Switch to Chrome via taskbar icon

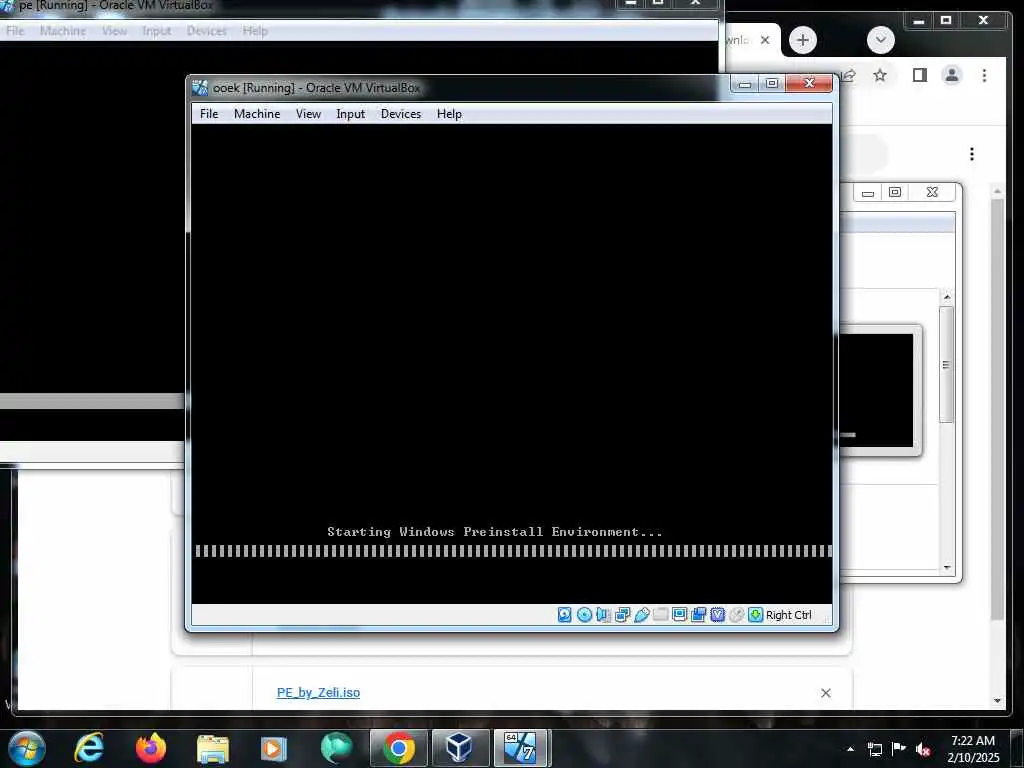click(398, 748)
